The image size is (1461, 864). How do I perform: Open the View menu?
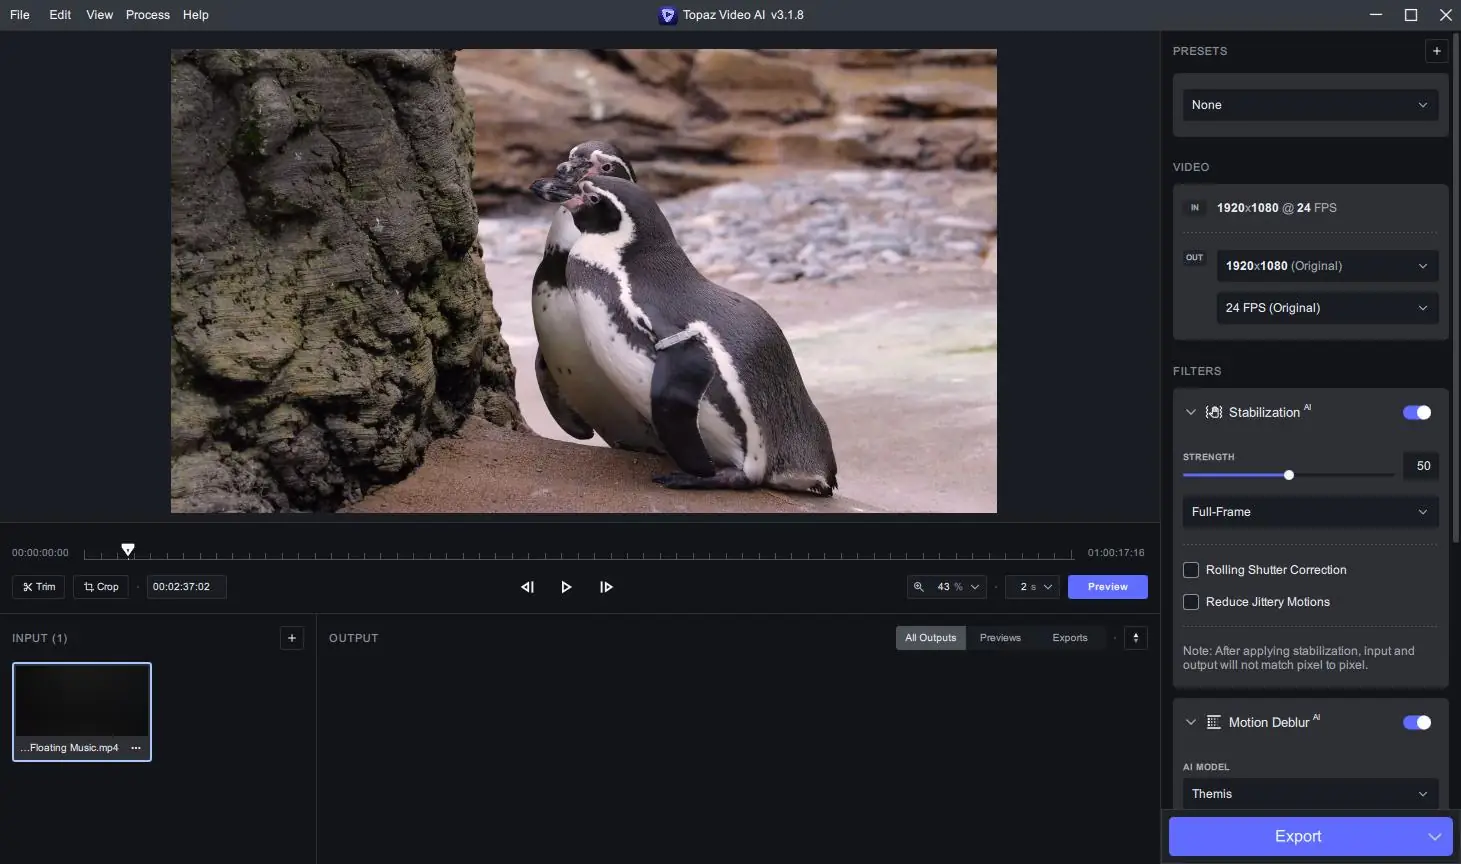(100, 15)
